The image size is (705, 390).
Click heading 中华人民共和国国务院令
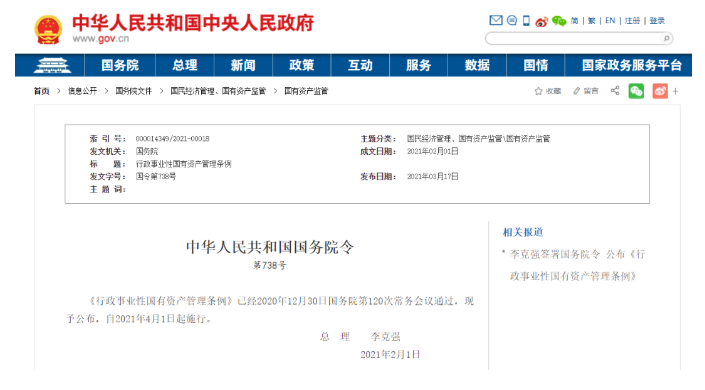coord(270,247)
